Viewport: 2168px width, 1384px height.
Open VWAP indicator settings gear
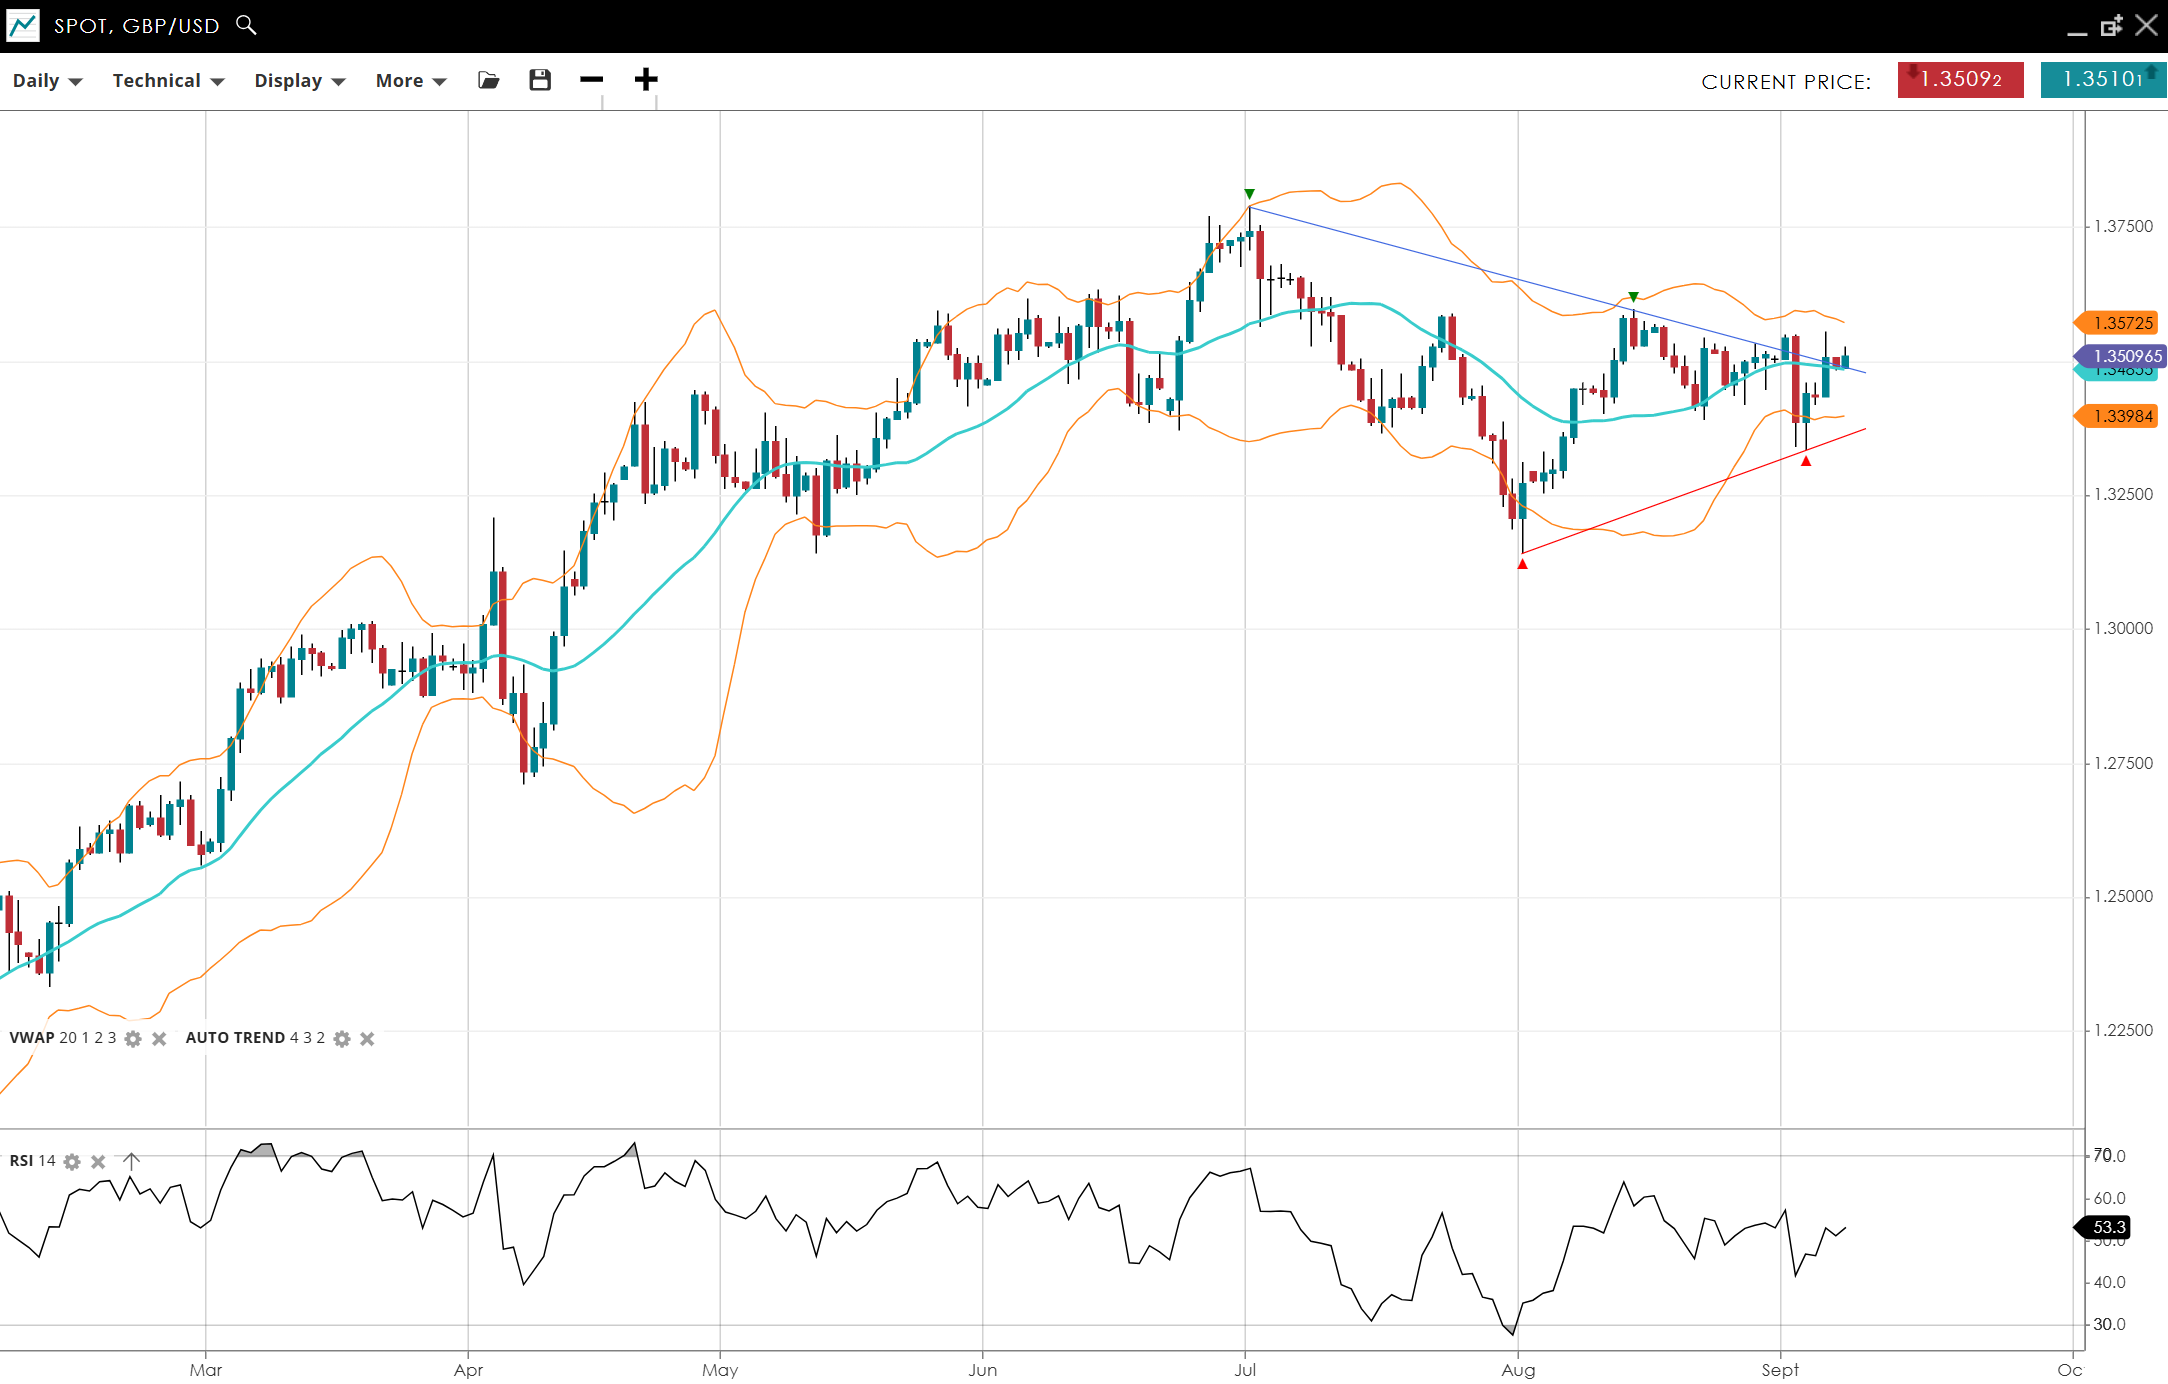133,1039
